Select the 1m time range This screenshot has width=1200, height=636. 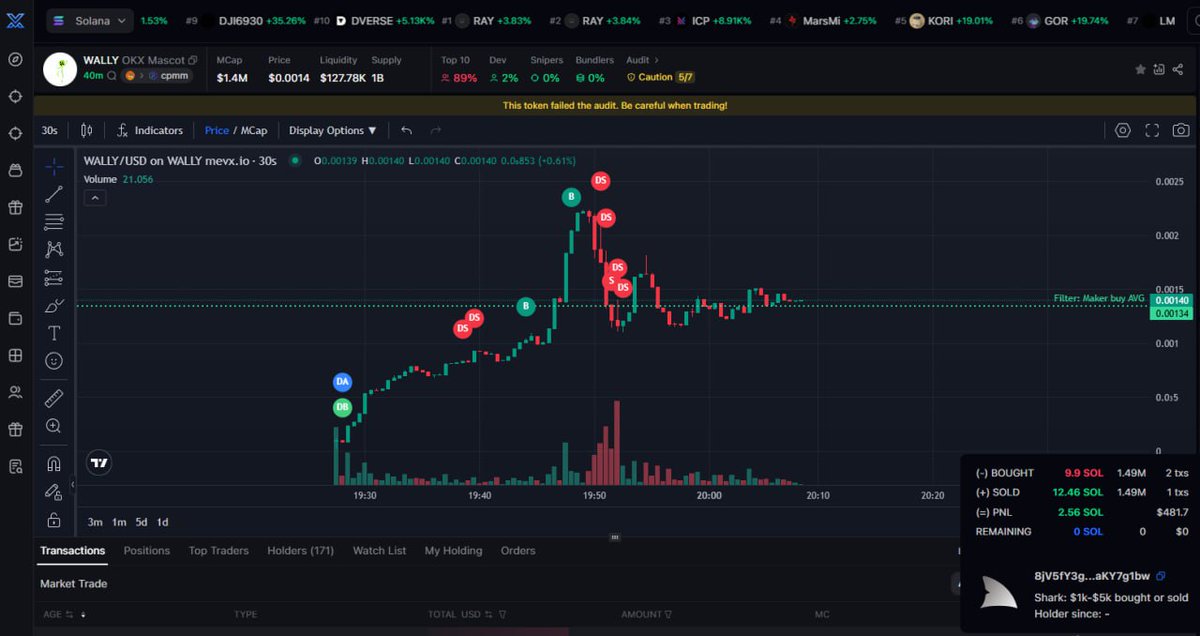119,522
